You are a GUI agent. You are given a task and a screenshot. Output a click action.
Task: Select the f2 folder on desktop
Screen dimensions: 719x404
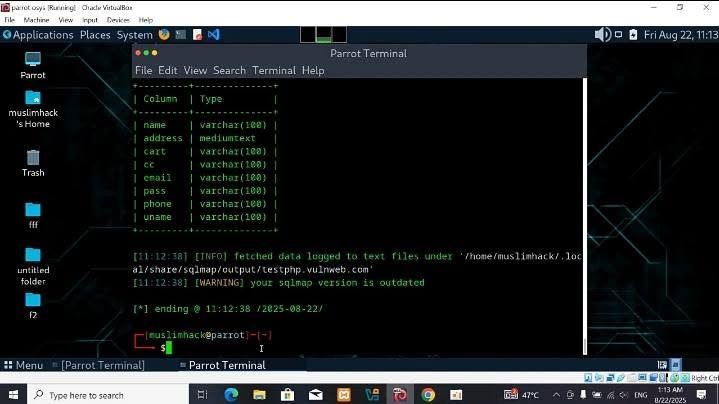click(x=33, y=306)
